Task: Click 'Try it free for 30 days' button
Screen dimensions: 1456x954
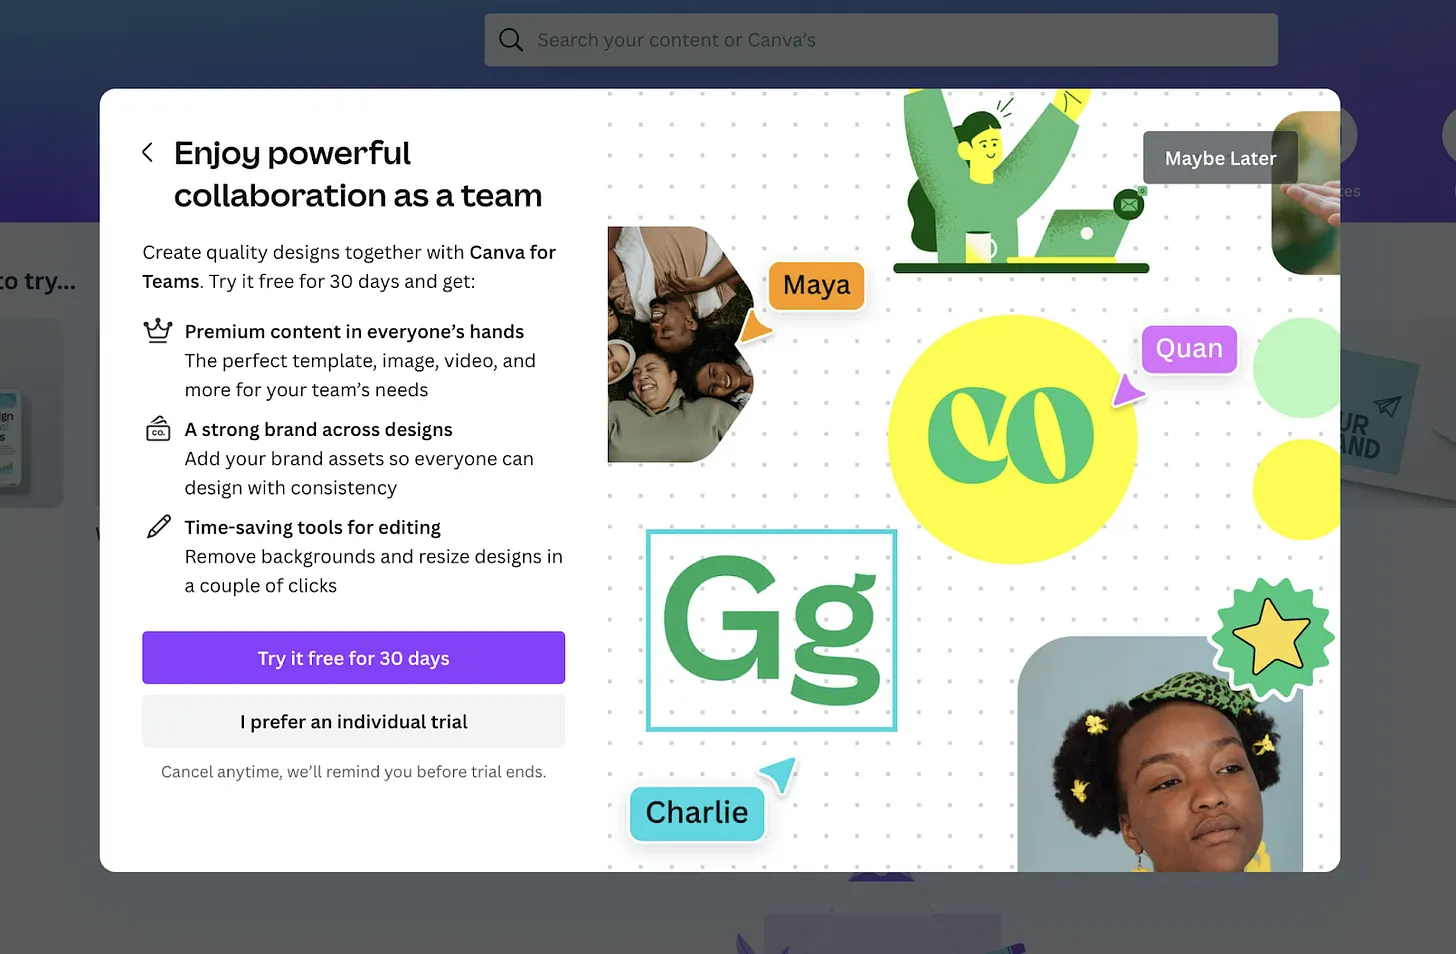Action: pyautogui.click(x=353, y=658)
